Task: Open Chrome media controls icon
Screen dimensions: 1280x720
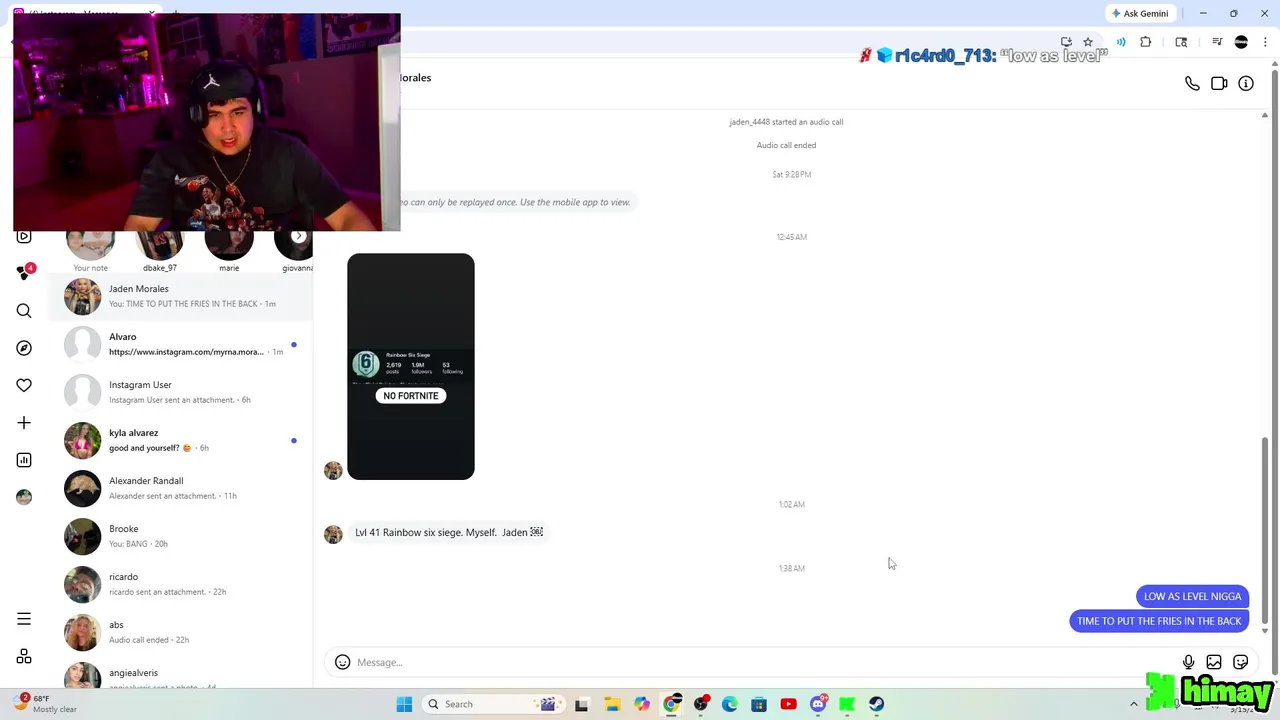Action: pos(1217,42)
